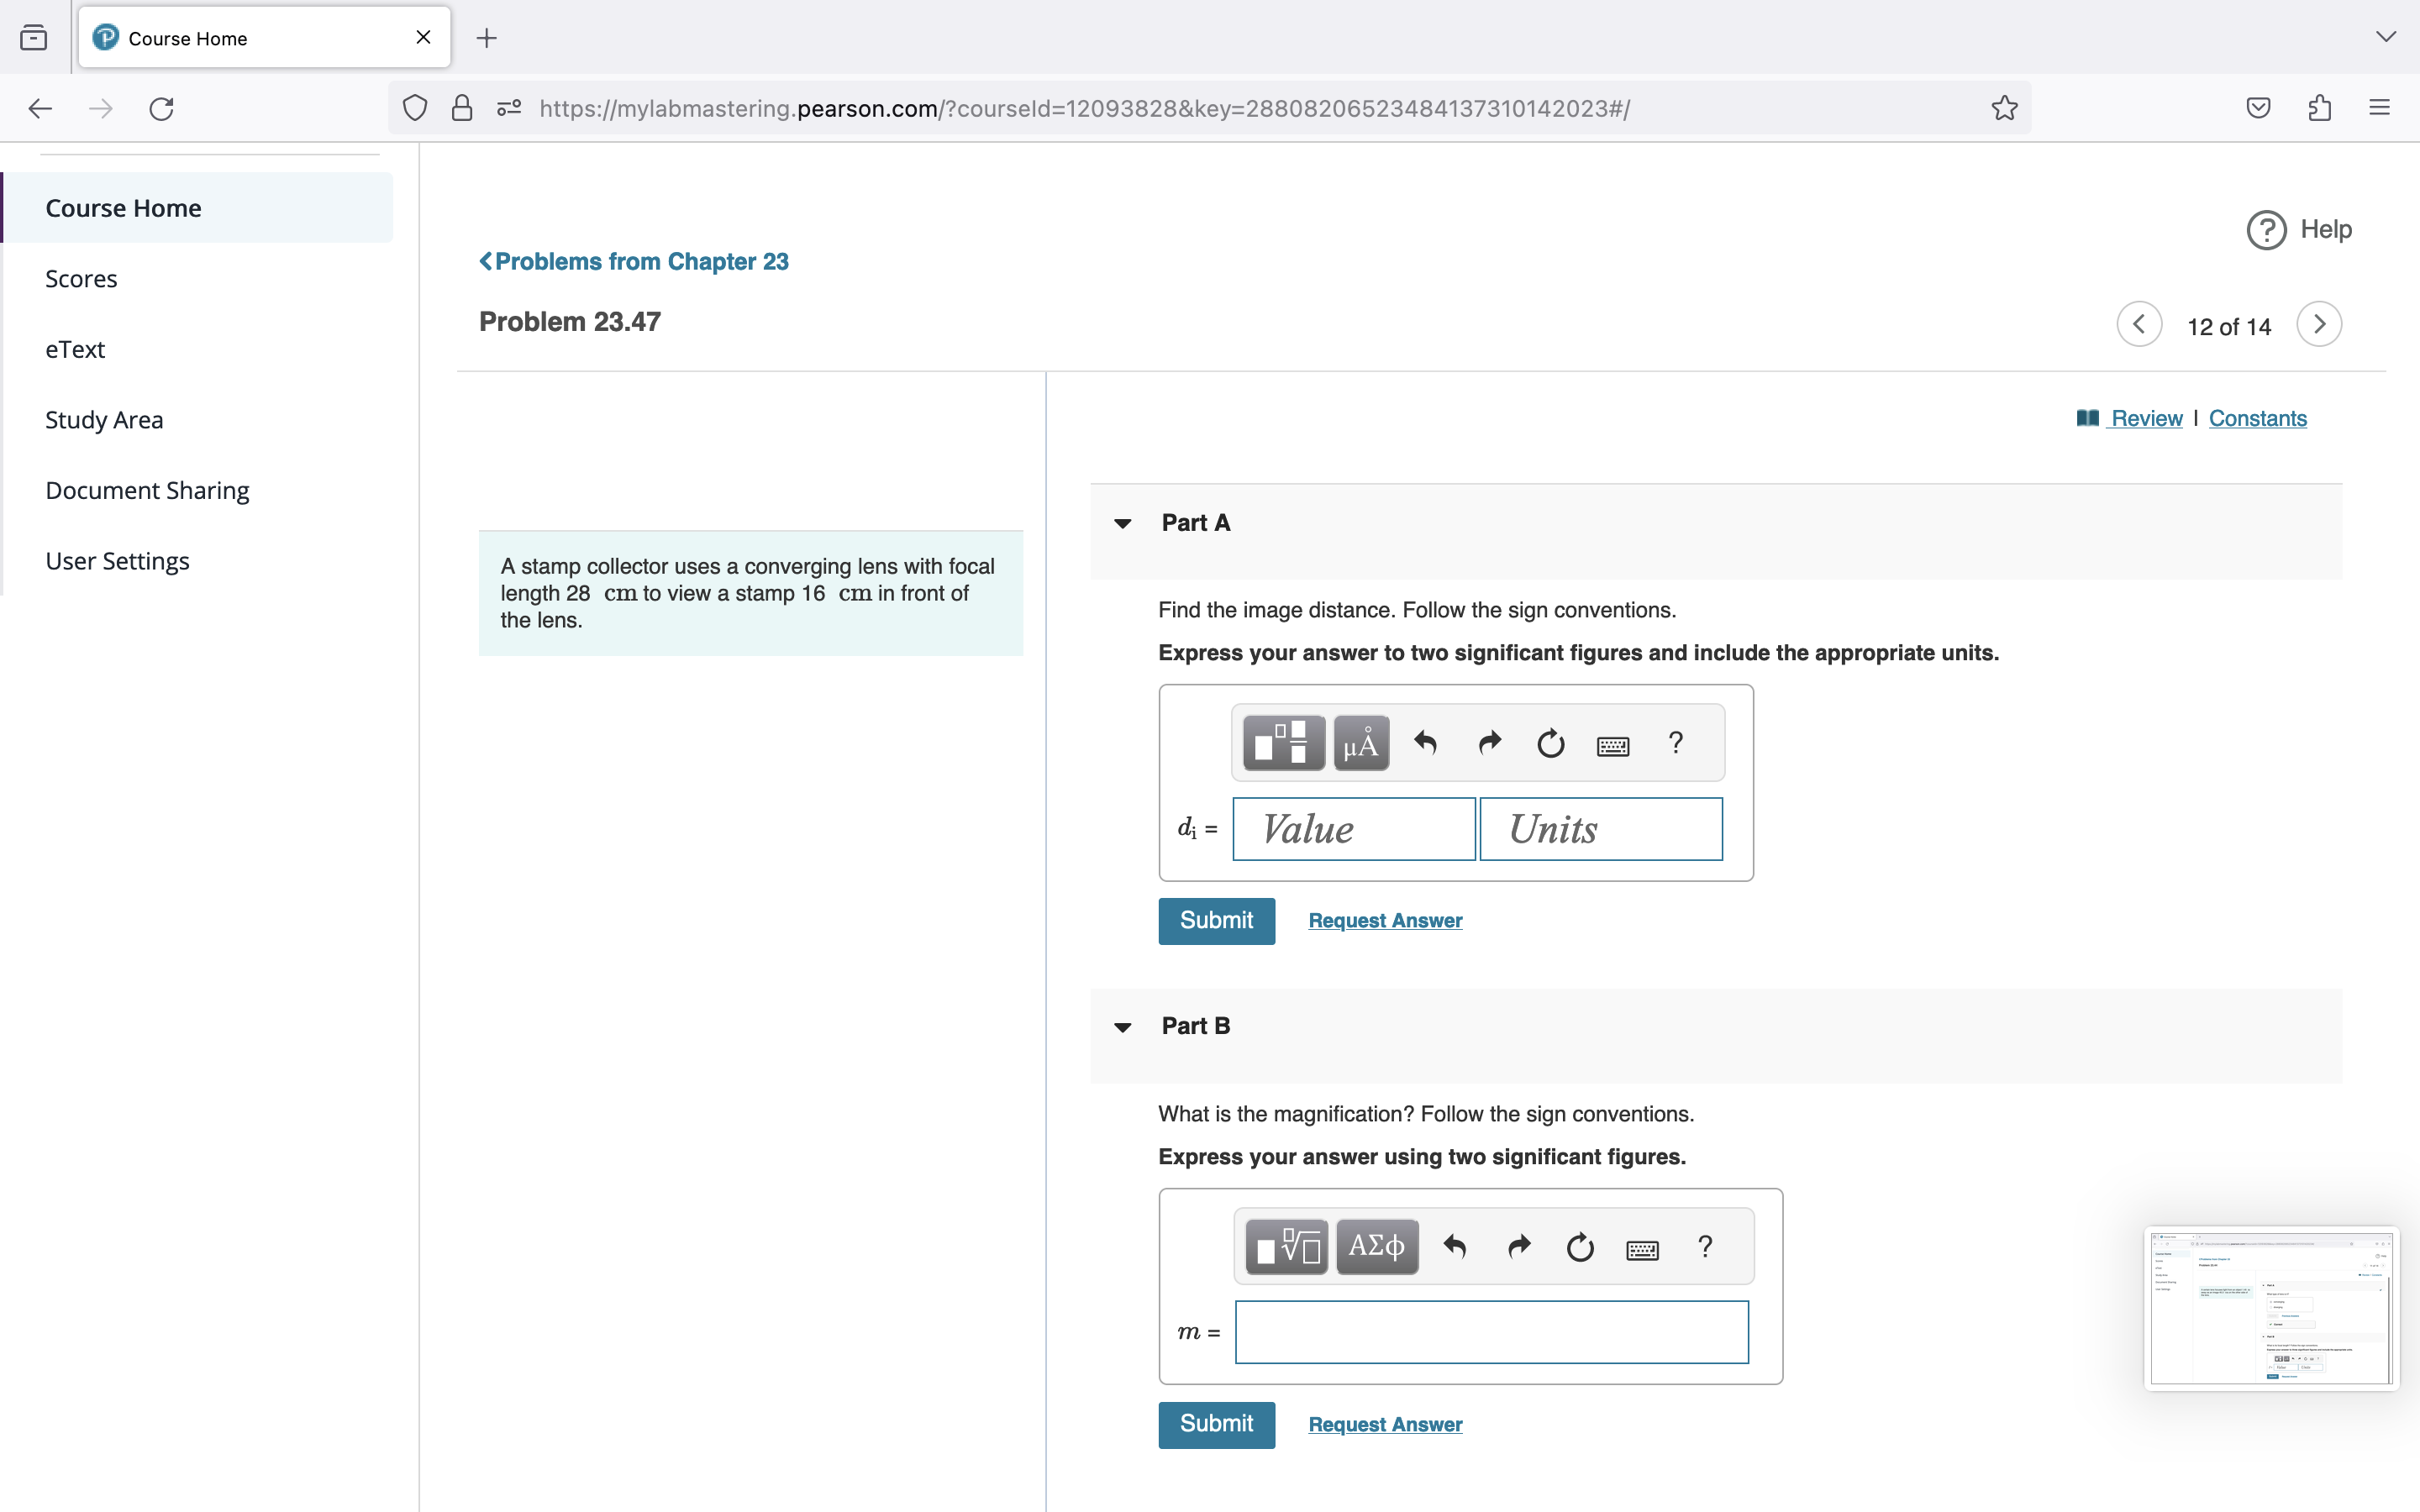Screen dimensions: 2420x1512
Task: Switch to the Course Home browser tab
Action: (x=186, y=38)
